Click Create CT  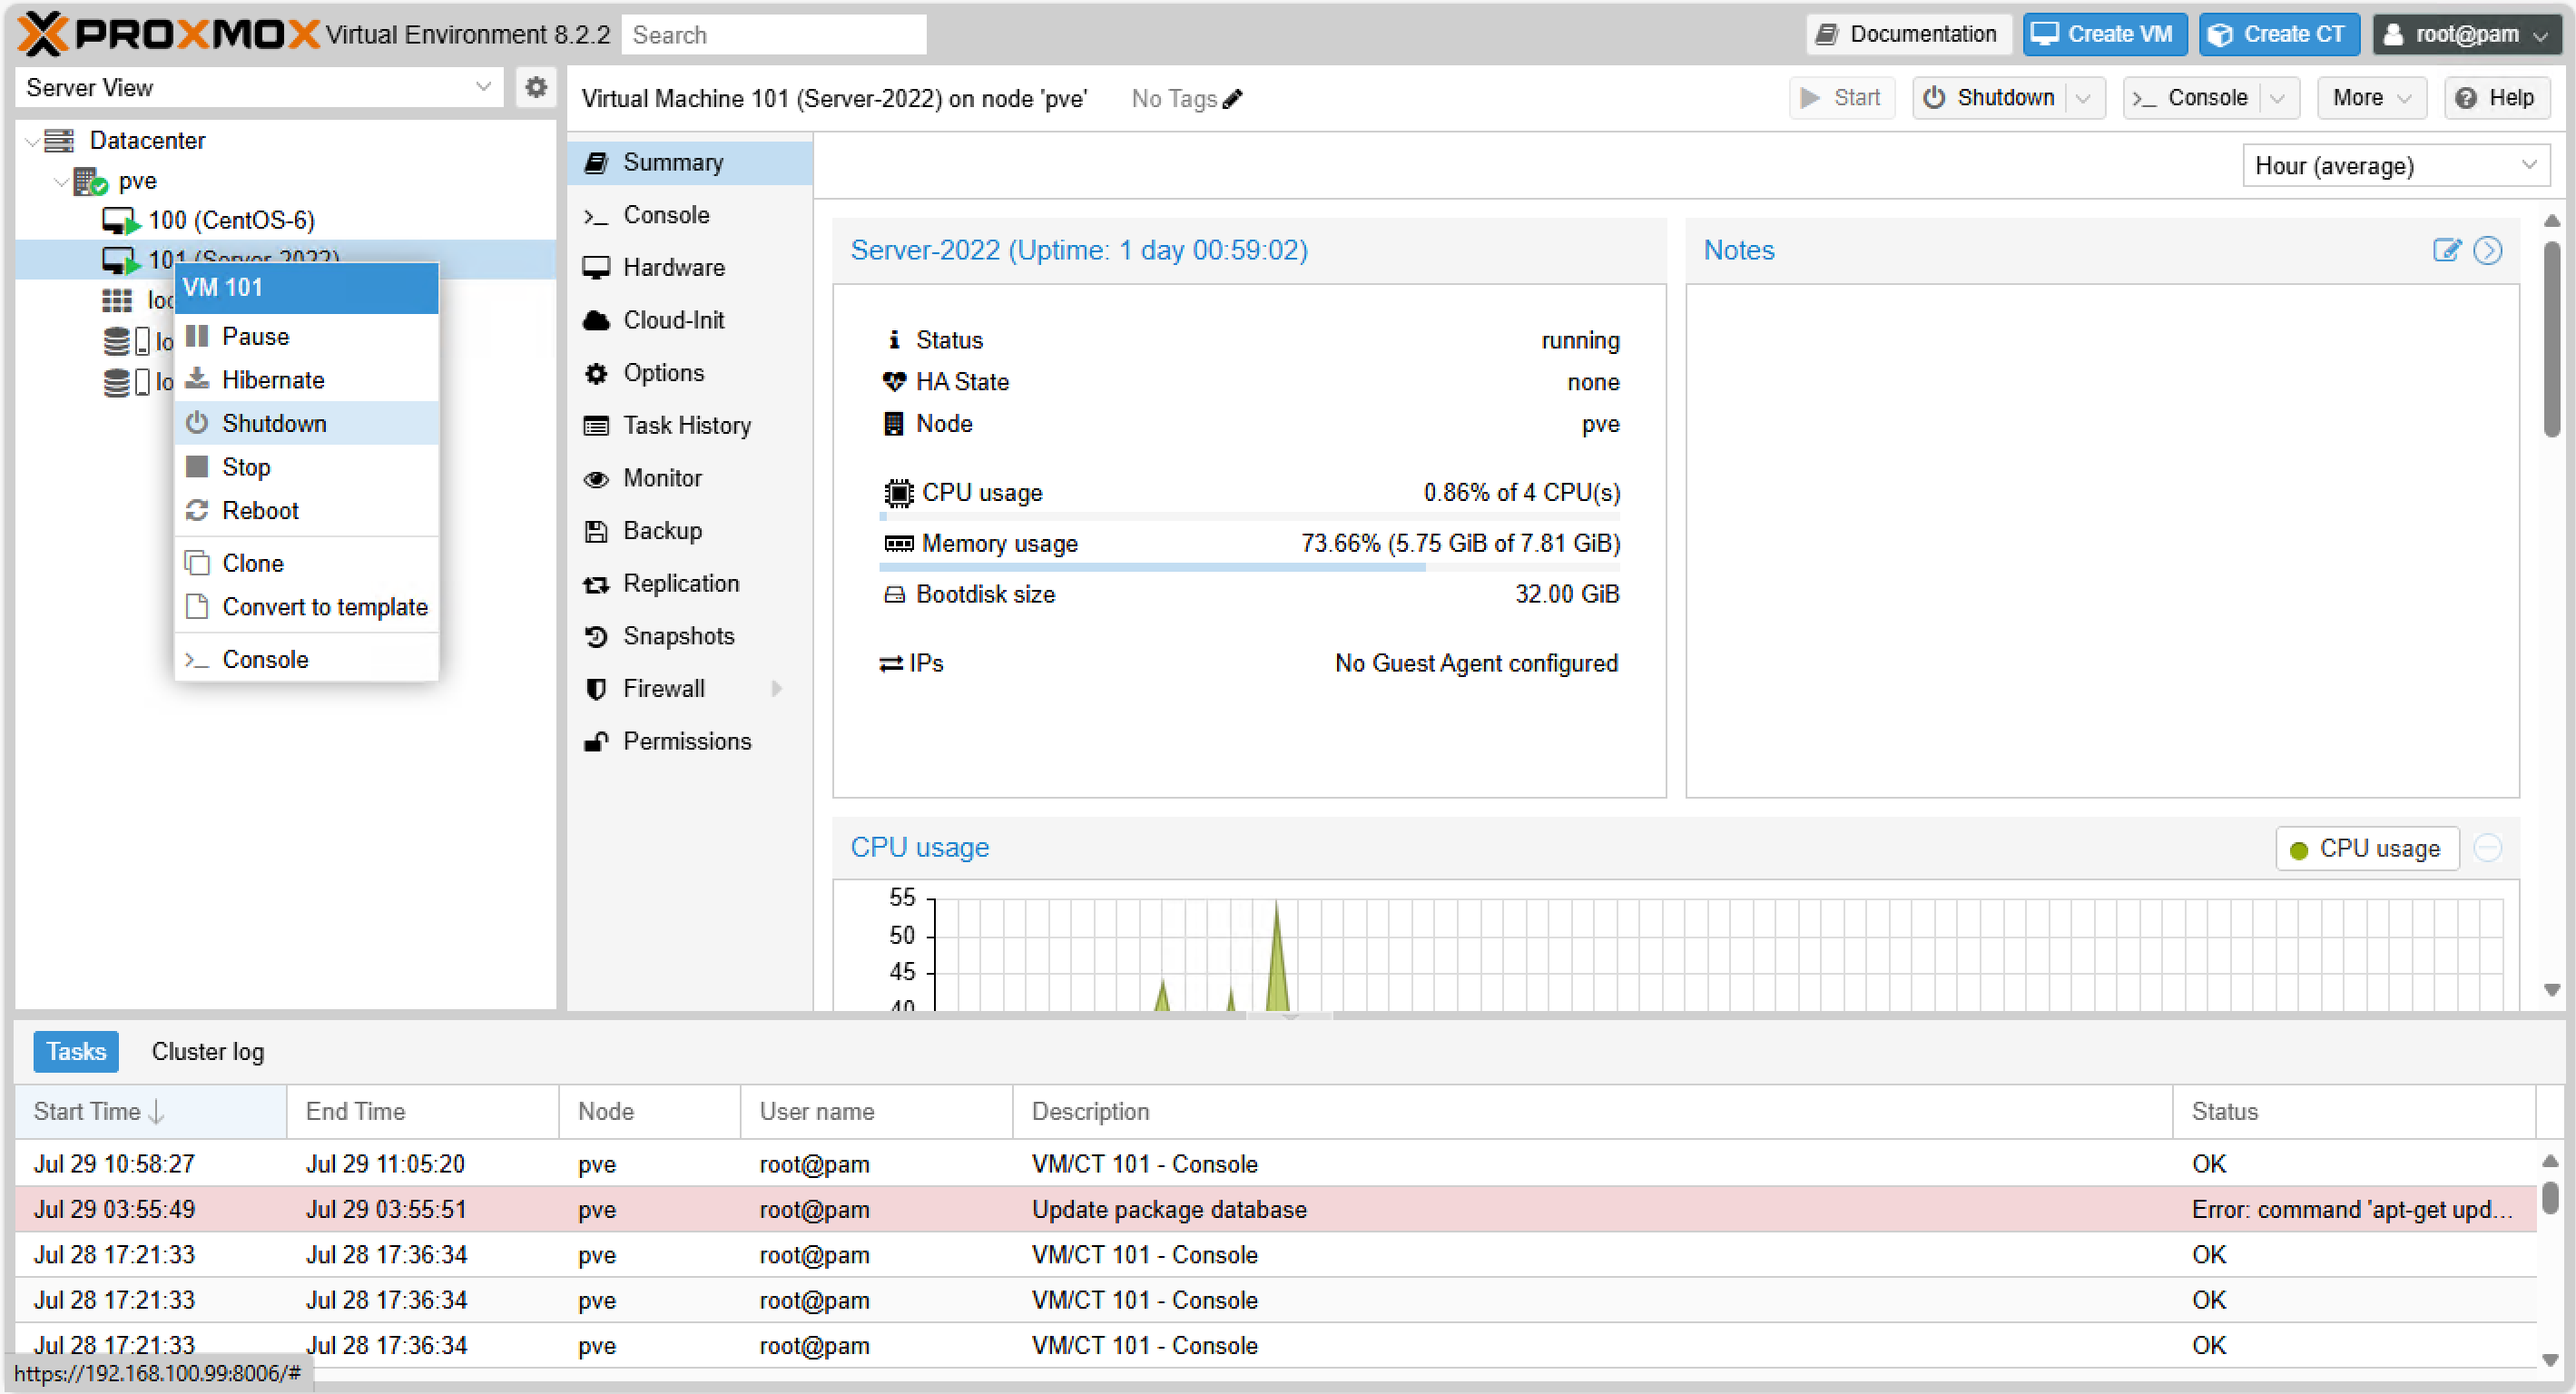(x=2279, y=34)
